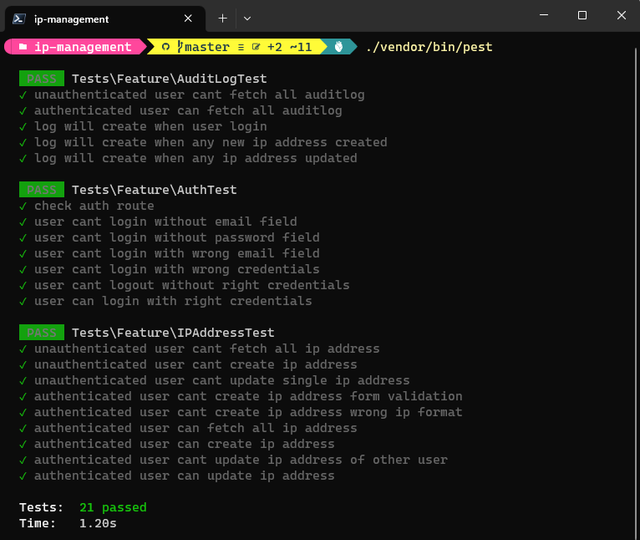Click 'authenticated user can fetch all auditlog'

pyautogui.click(x=188, y=111)
